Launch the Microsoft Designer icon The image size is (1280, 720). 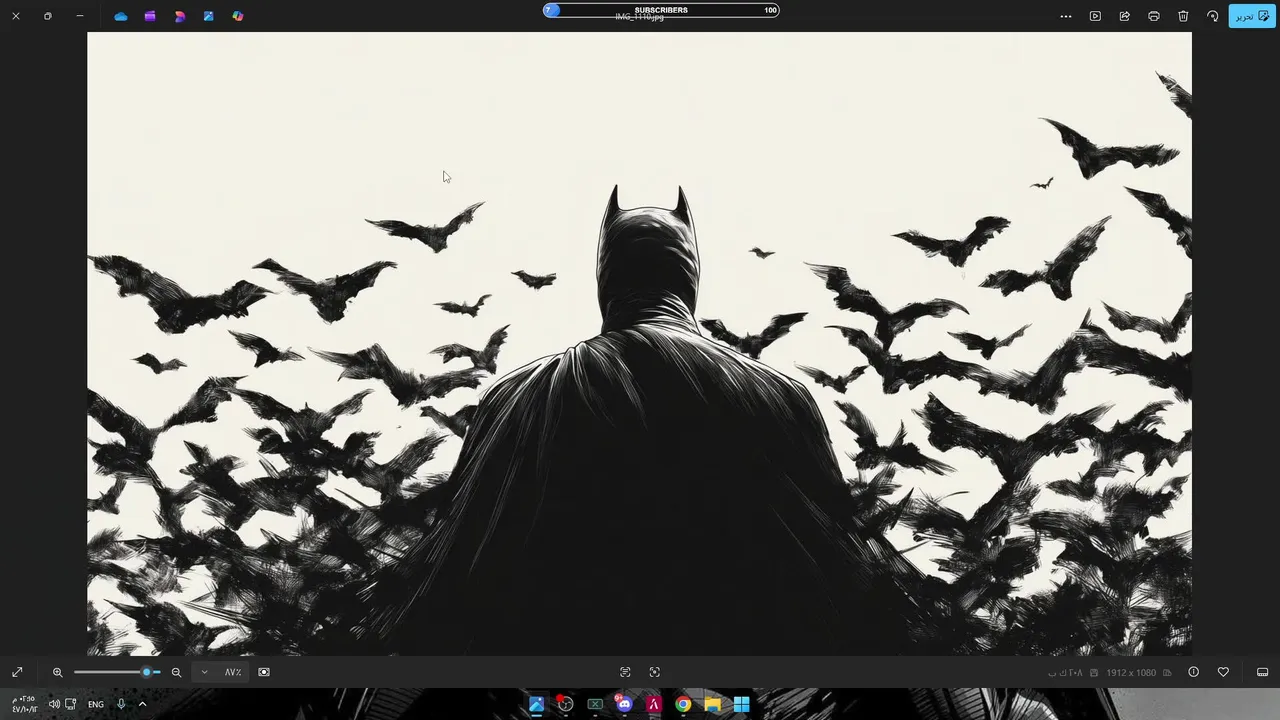(x=179, y=16)
